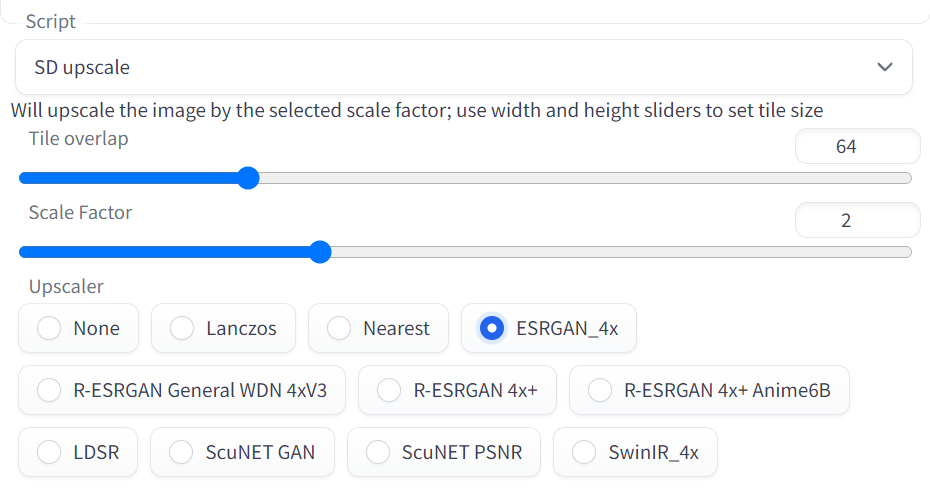Viewport: 930px width, 503px height.
Task: Click the chevron arrow of Script dropdown
Action: coord(884,68)
